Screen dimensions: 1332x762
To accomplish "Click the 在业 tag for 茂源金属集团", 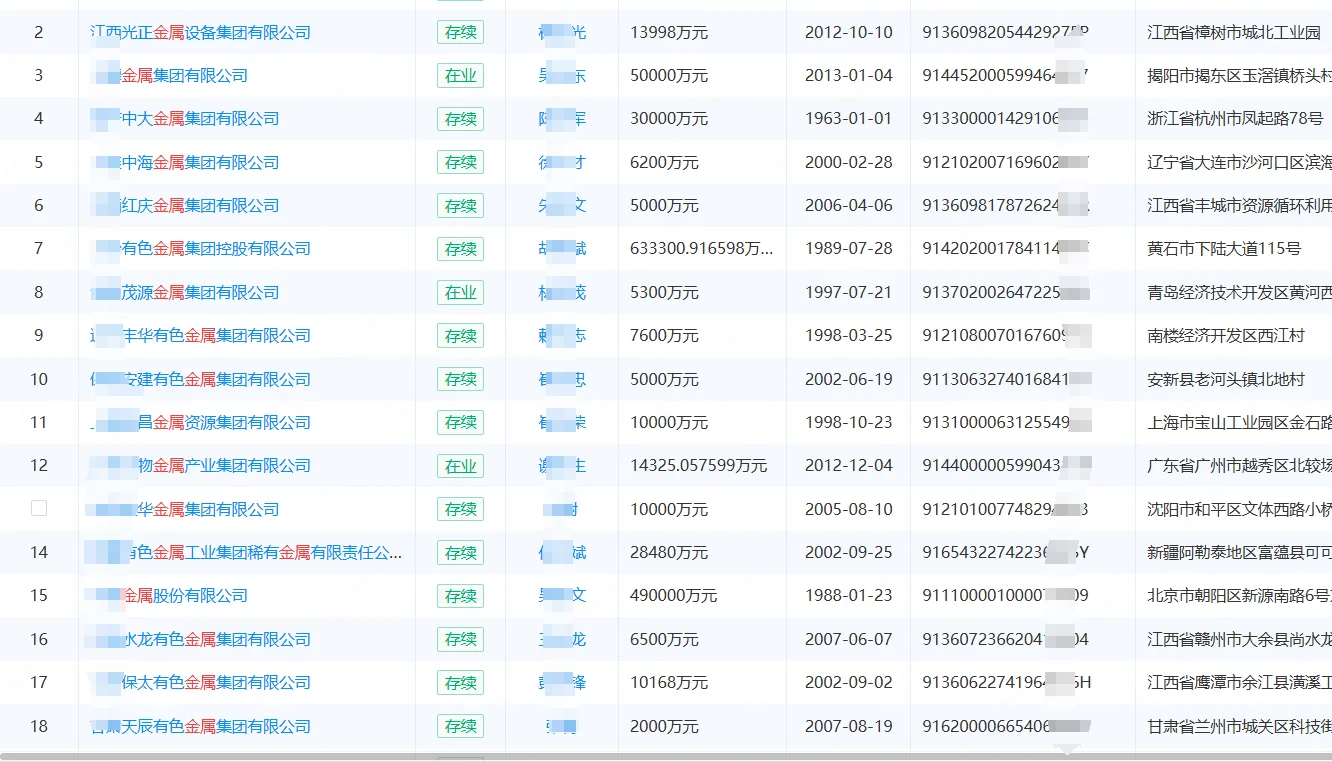I will coord(460,292).
